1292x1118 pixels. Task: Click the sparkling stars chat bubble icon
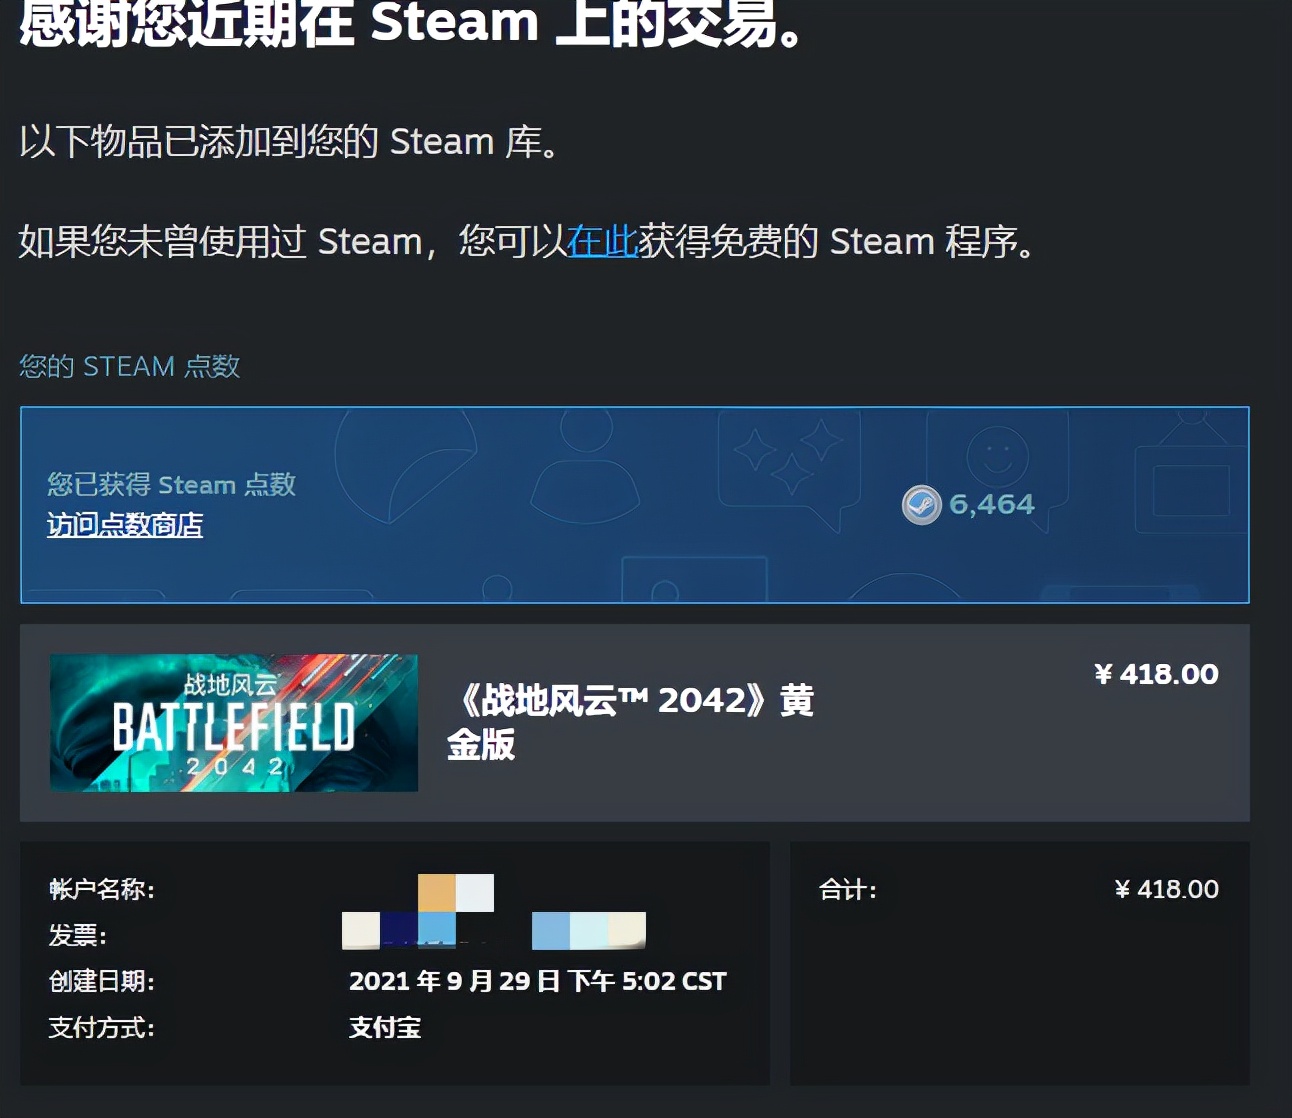789,462
